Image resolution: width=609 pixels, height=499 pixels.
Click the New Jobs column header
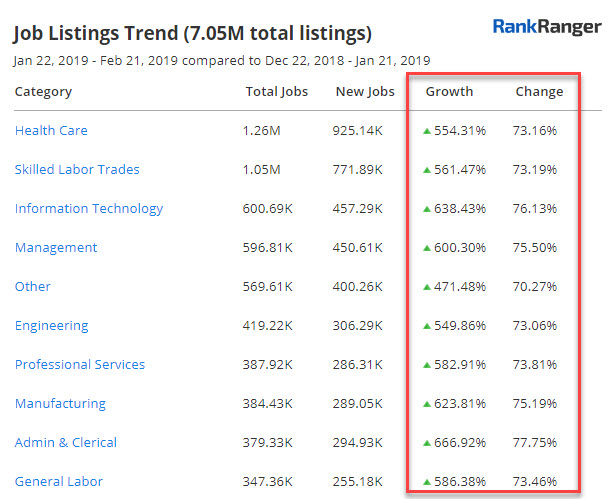364,92
